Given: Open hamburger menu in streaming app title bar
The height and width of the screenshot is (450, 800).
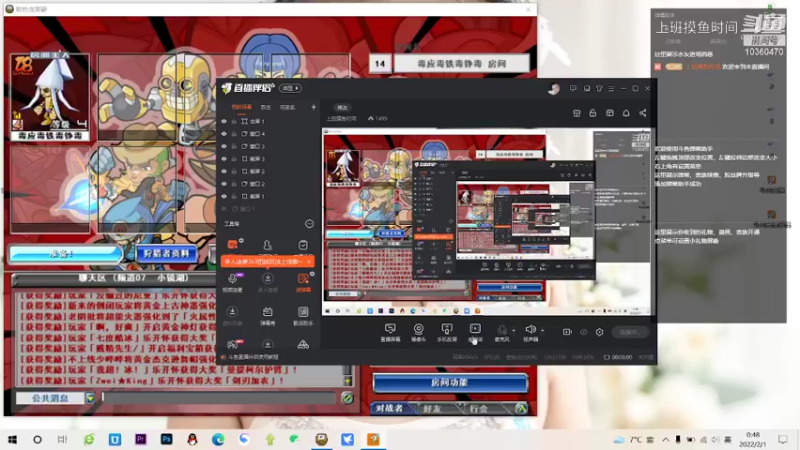Looking at the screenshot, I should pyautogui.click(x=611, y=88).
